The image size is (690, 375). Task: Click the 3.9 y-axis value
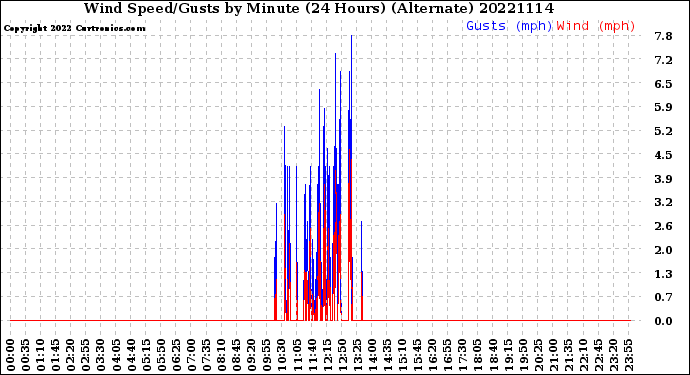664,179
